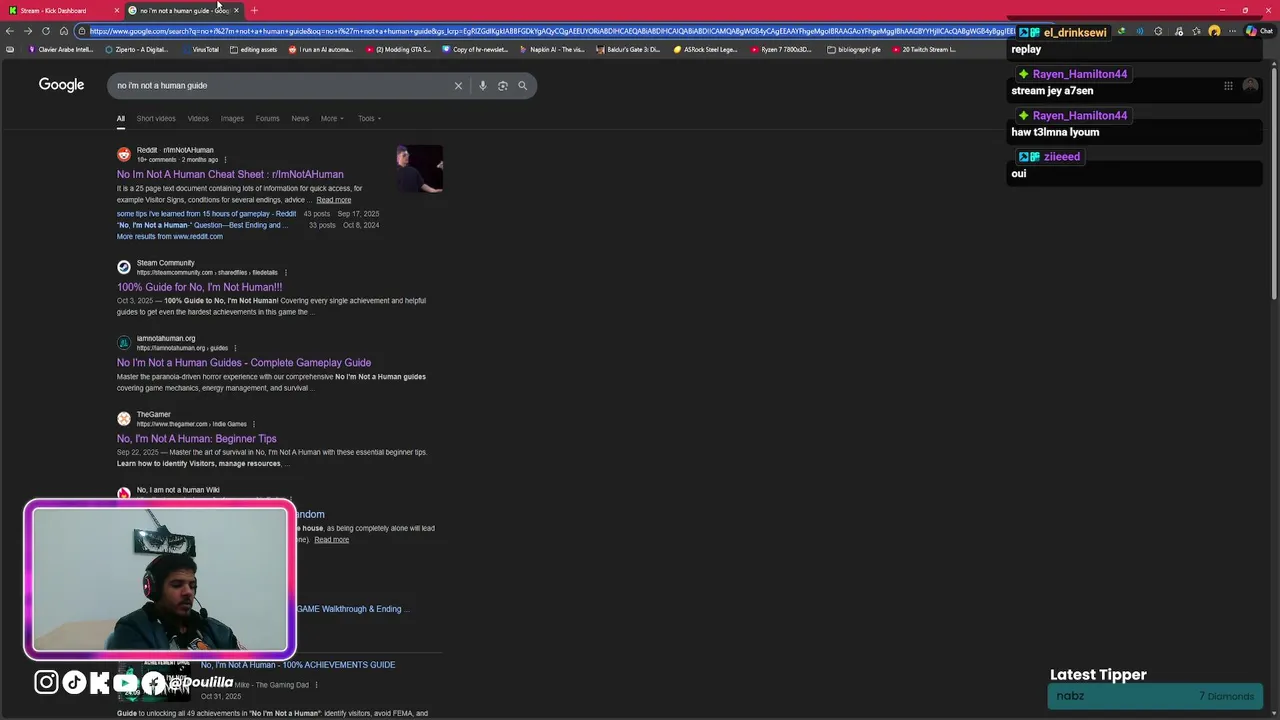Viewport: 1280px width, 720px height.
Task: Click Read more on the Wiki snippet
Action: point(332,540)
